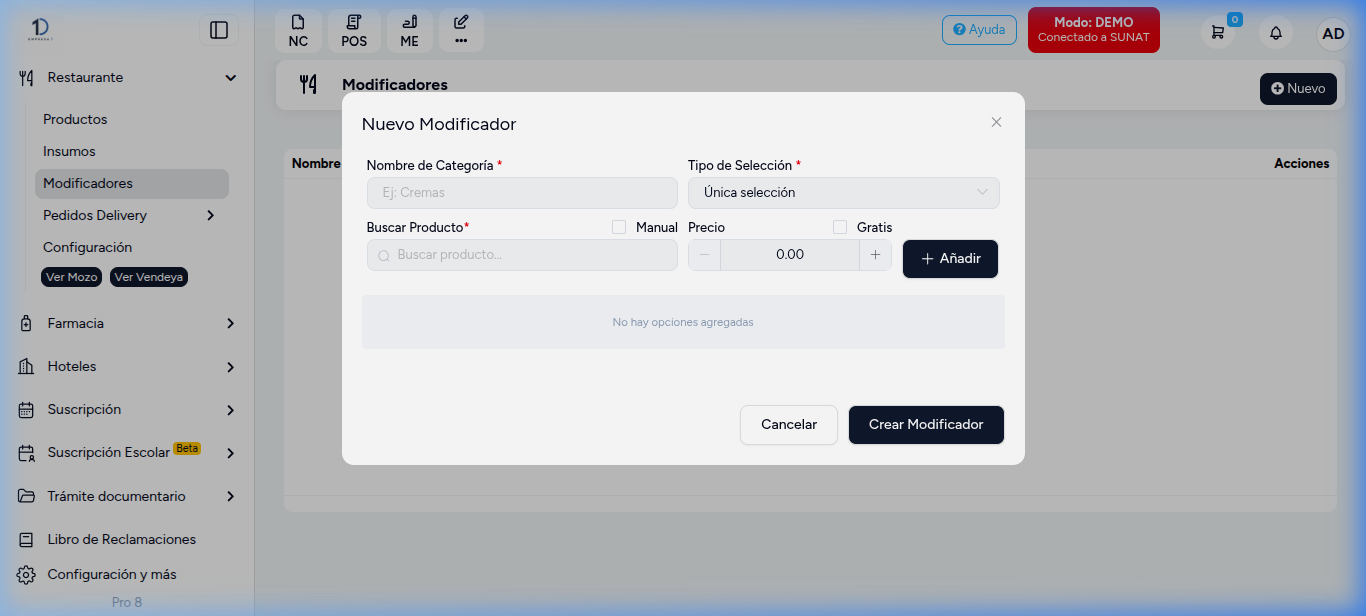Check the Gratis checkbox
1366x616 pixels.
(x=840, y=227)
